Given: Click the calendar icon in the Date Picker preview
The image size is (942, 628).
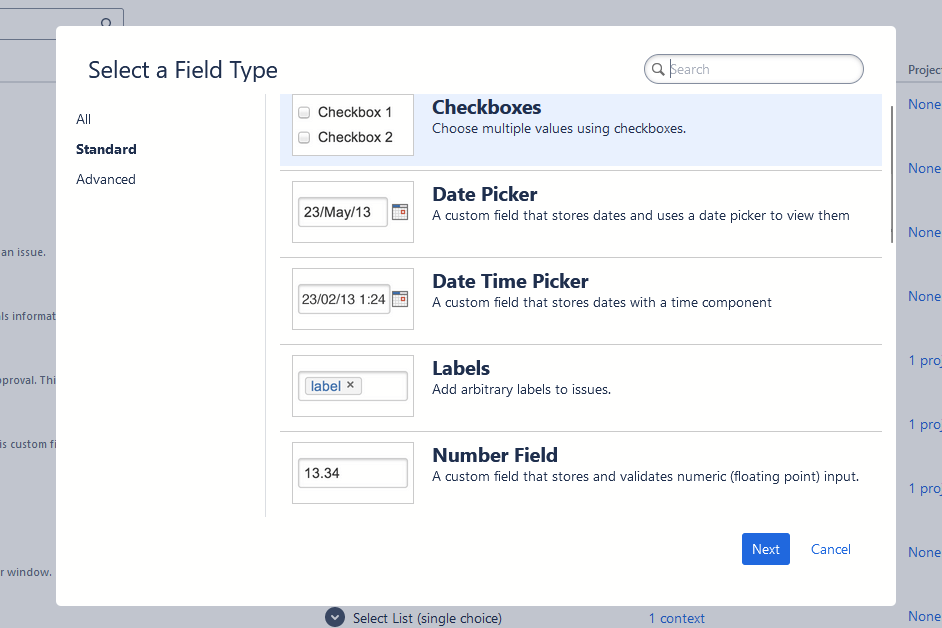Looking at the screenshot, I should 402,212.
